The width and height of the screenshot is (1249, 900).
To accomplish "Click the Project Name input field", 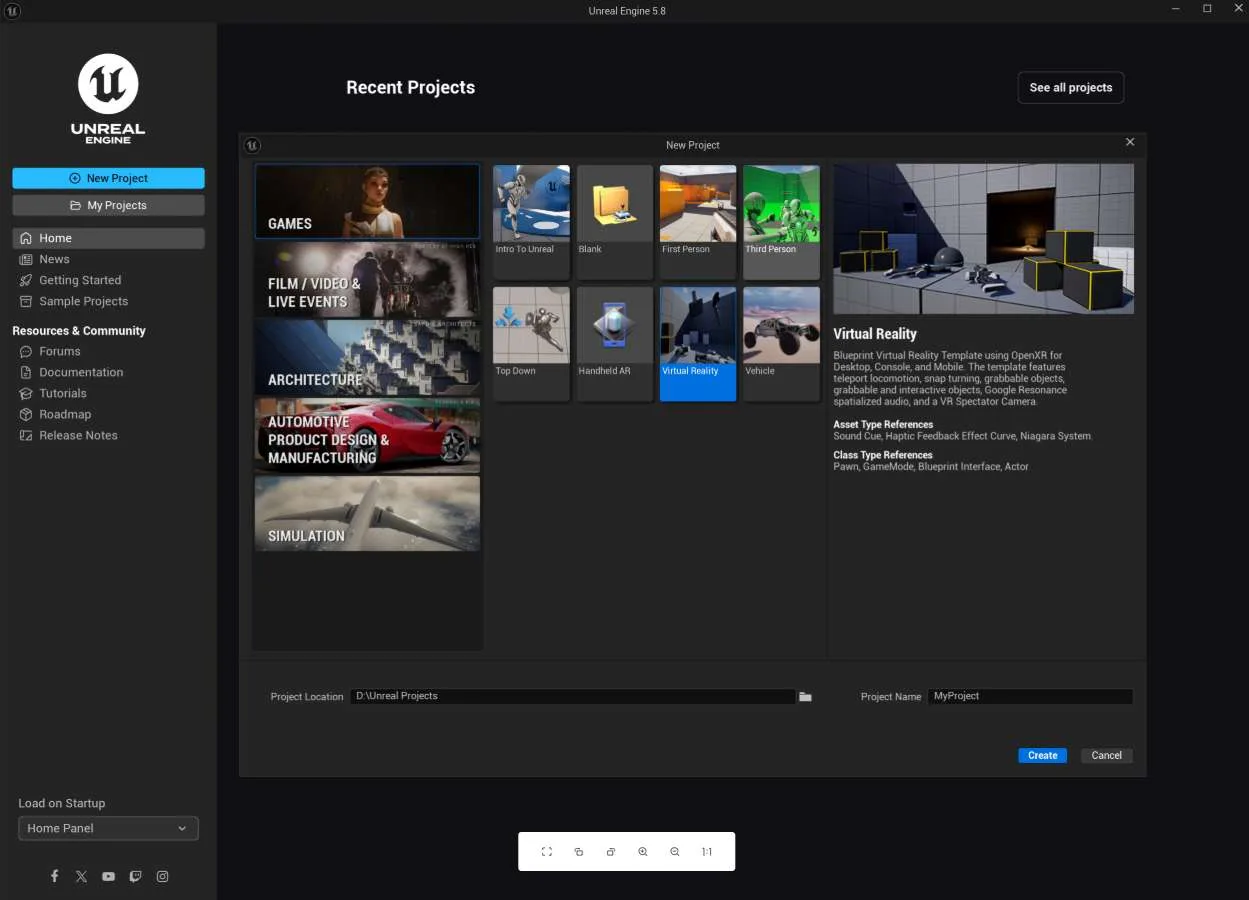I will tap(1030, 696).
